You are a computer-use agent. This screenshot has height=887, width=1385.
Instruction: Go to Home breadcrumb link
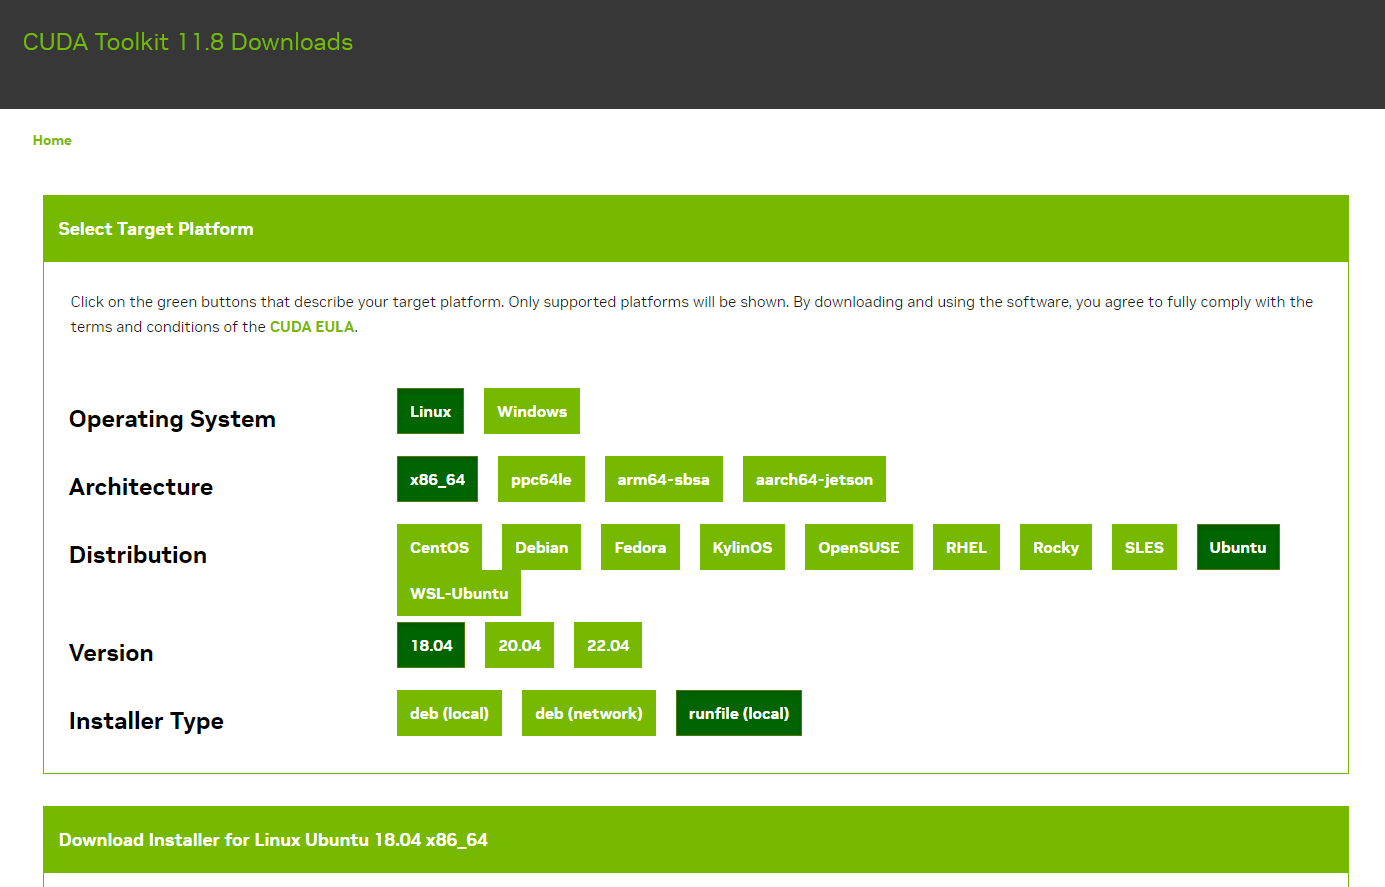[x=52, y=140]
